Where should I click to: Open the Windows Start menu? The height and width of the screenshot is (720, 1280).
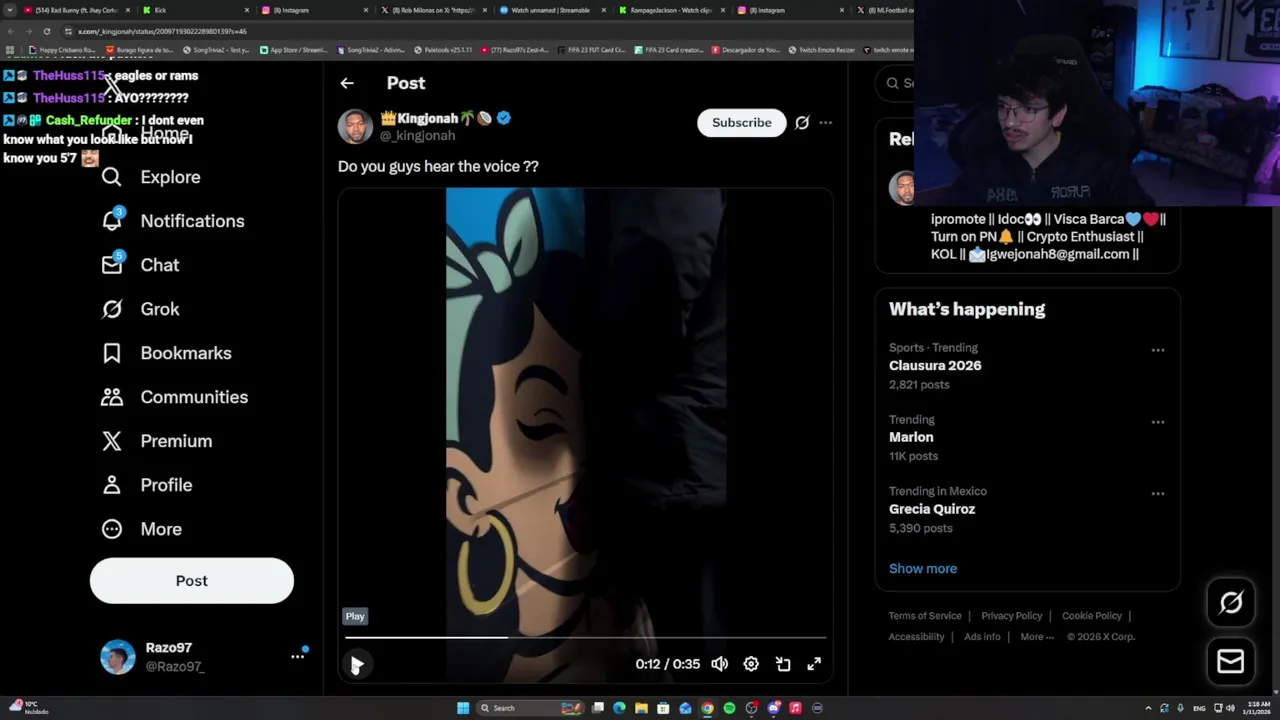[x=463, y=708]
